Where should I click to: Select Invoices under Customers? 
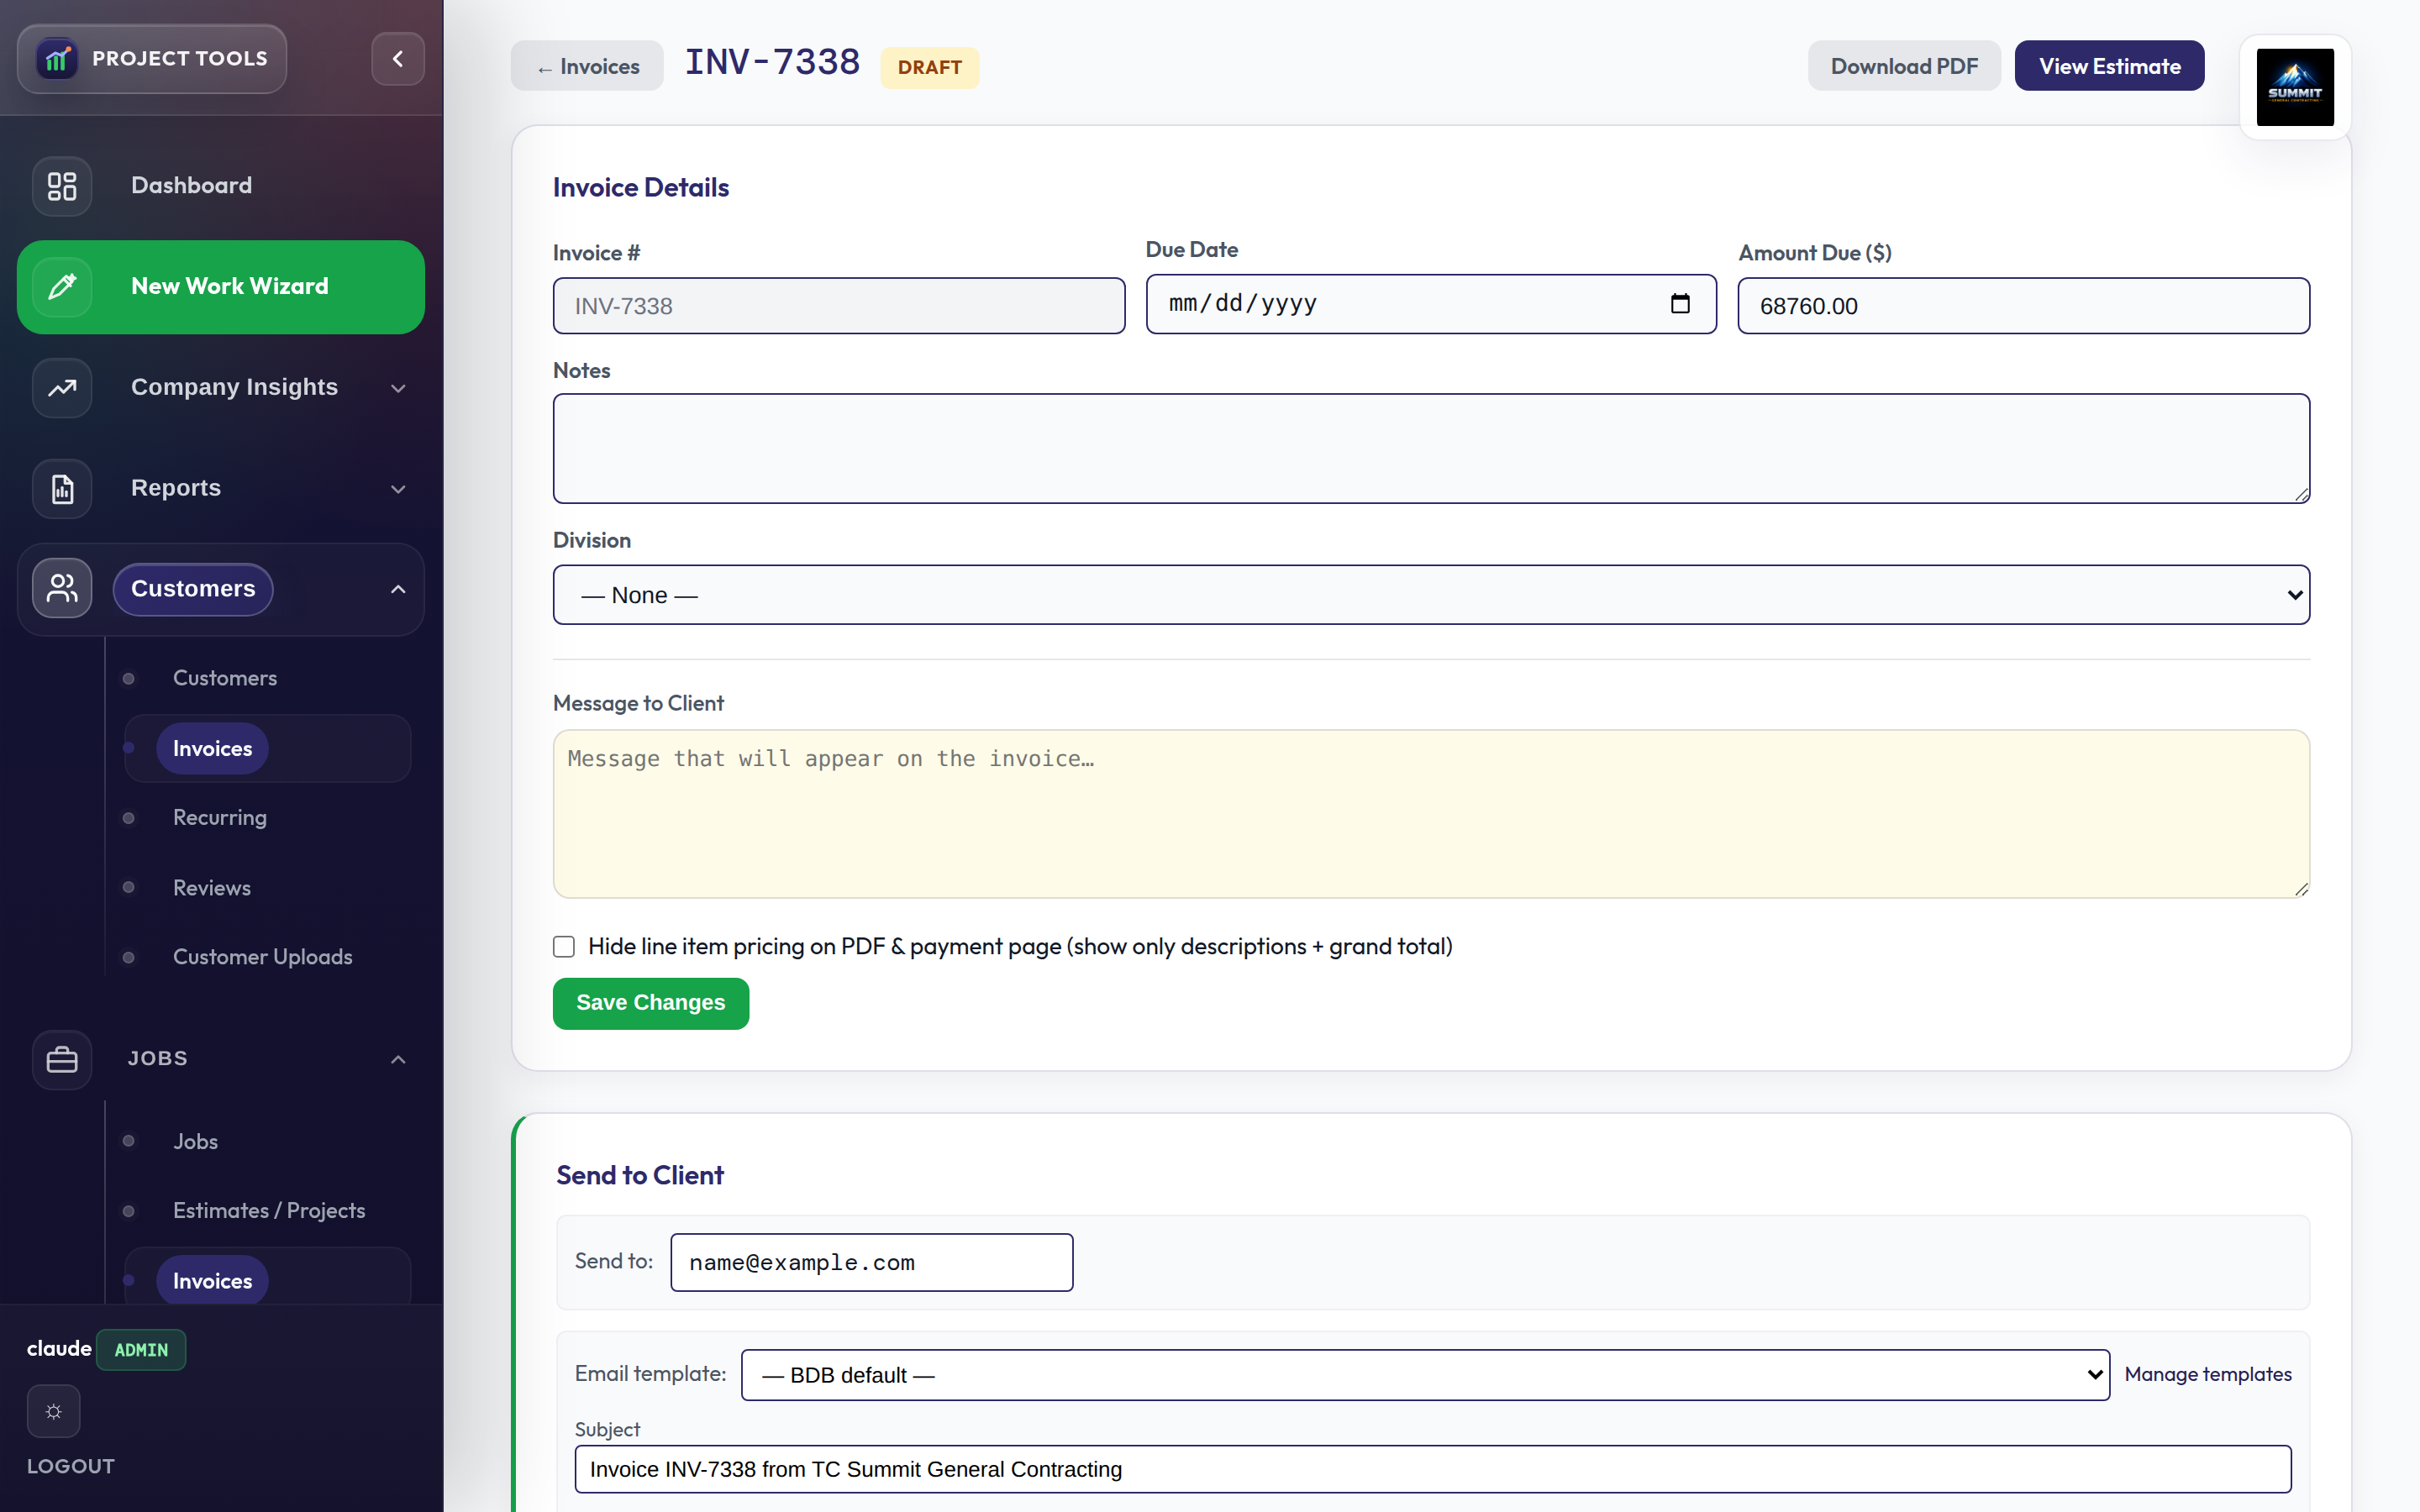click(x=212, y=748)
